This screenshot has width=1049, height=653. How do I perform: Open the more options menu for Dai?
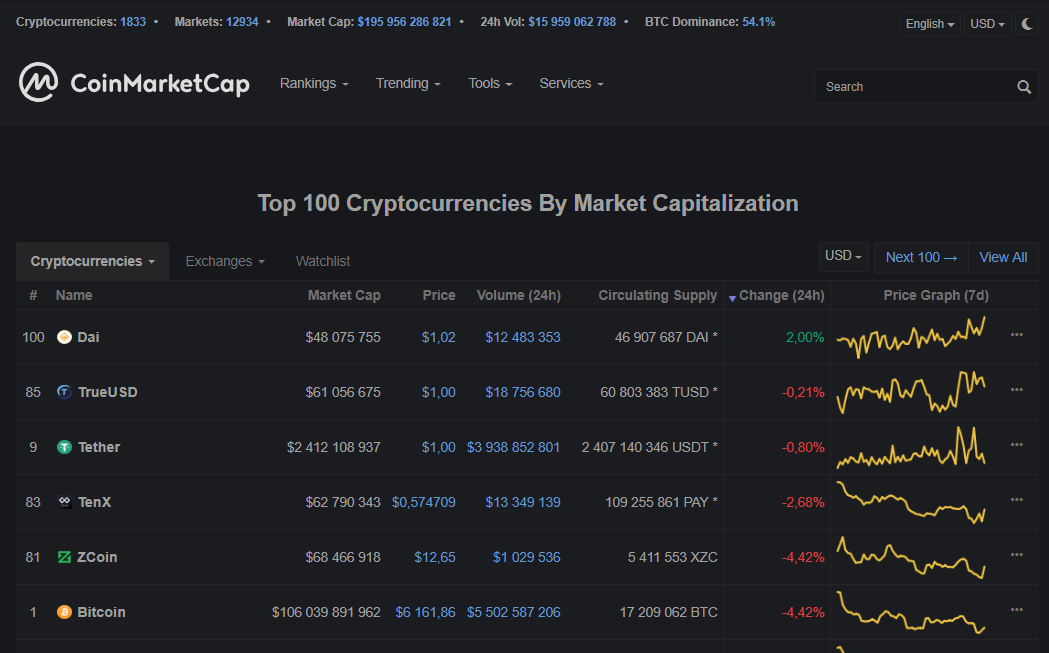point(1017,335)
